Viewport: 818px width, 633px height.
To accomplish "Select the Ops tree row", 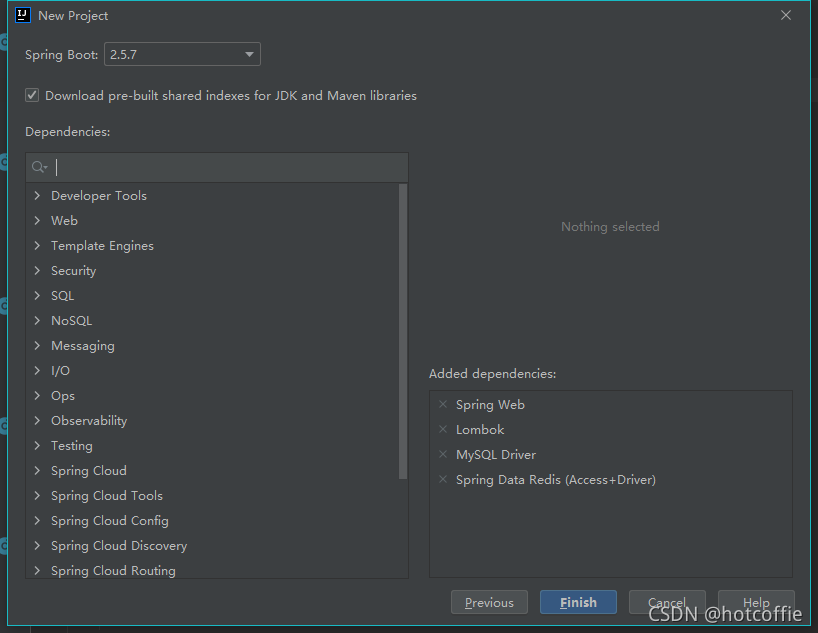I will pos(212,396).
